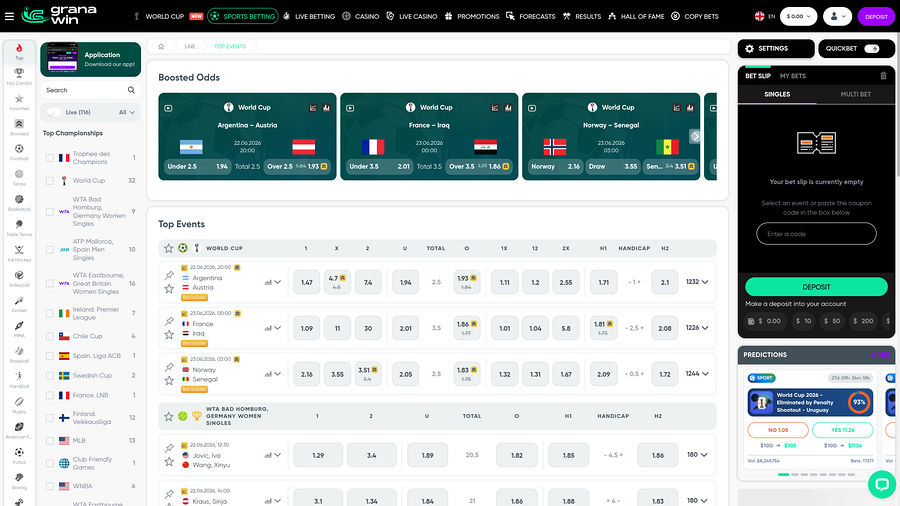
Task: Expand 1232 markets for Argentina vs Austria
Action: [x=697, y=282]
